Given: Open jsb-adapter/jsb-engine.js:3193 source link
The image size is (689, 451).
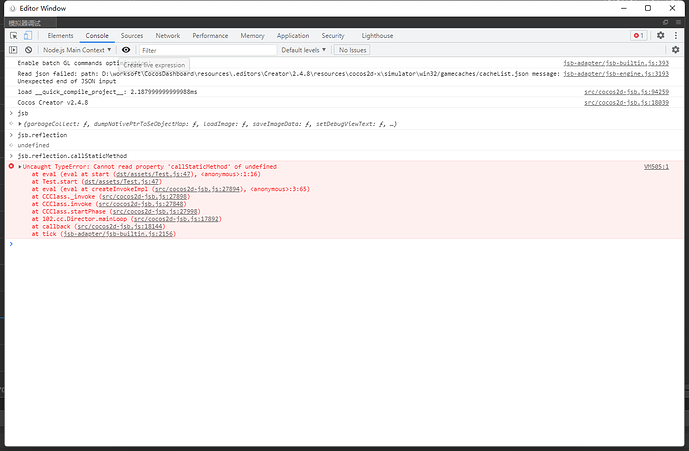Looking at the screenshot, I should pyautogui.click(x=616, y=74).
